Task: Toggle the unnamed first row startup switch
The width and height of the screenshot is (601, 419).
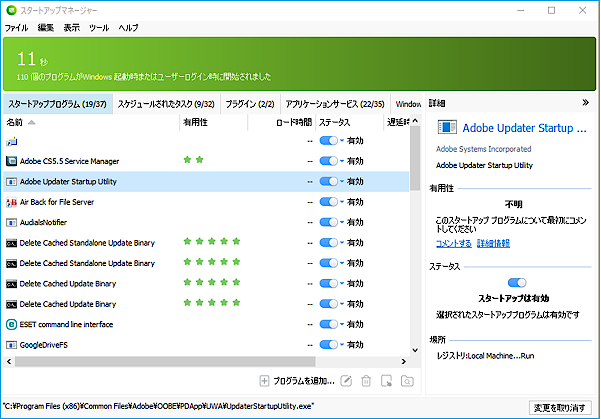Action: (x=328, y=141)
